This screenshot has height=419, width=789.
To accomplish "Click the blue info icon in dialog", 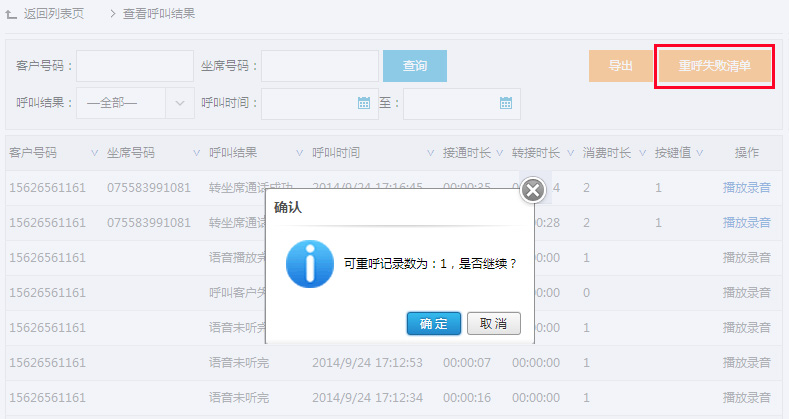I will tap(309, 264).
